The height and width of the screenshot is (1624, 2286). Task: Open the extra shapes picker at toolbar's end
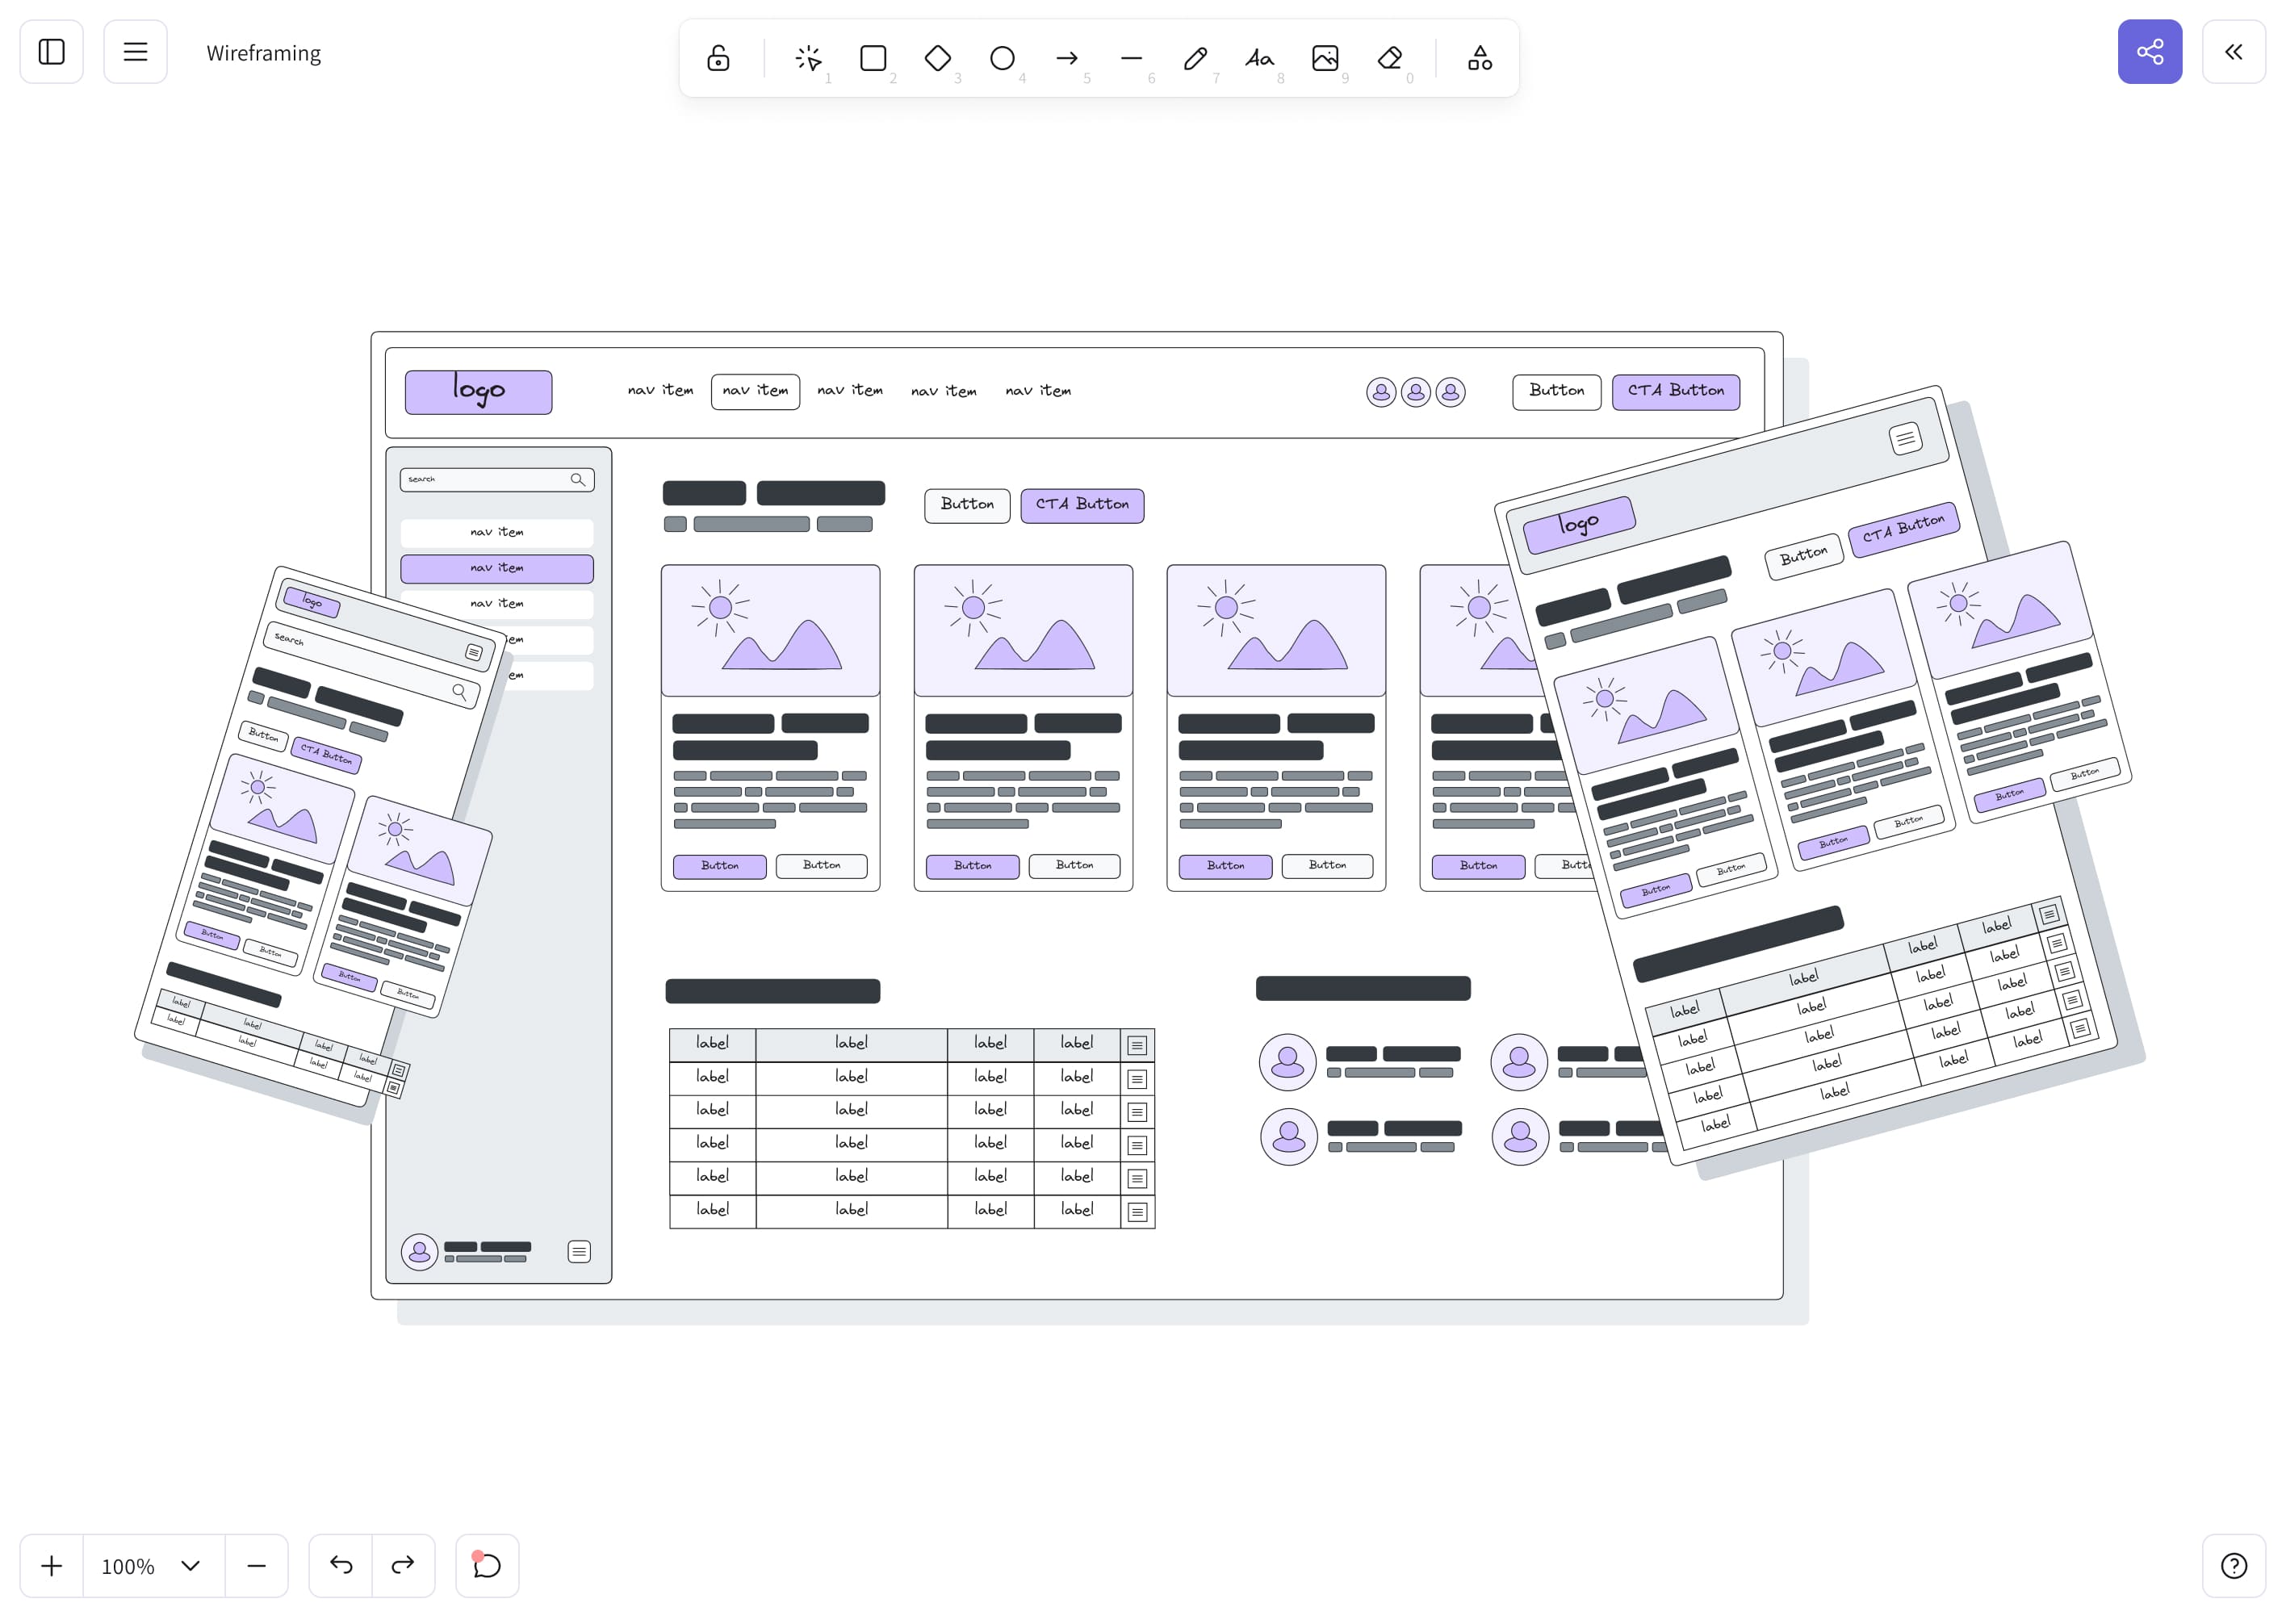tap(1479, 58)
